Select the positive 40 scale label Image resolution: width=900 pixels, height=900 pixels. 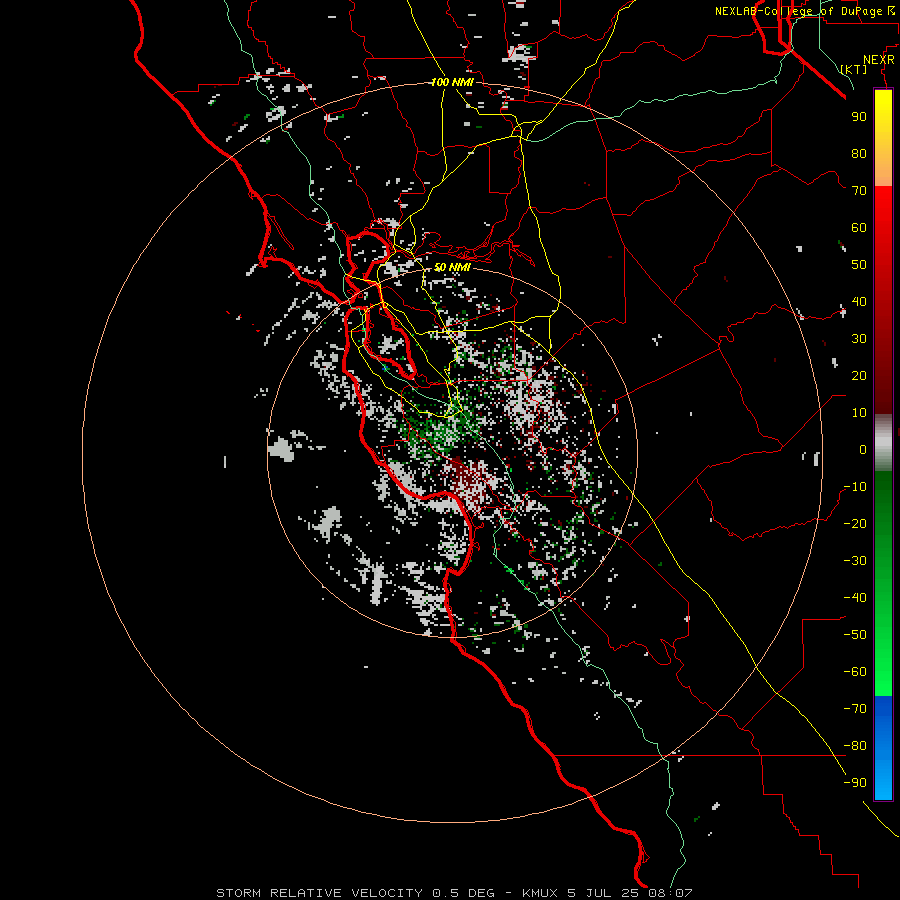coord(859,301)
